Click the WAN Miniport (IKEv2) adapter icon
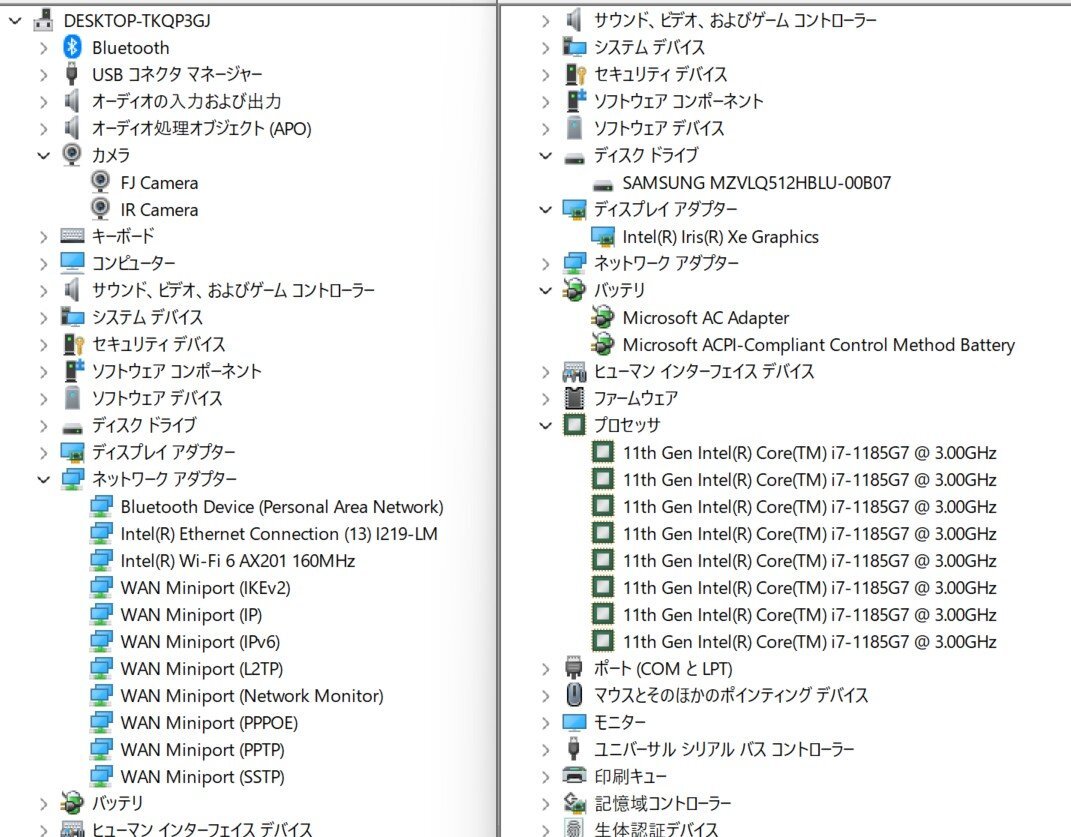Viewport: 1071px width, 837px height. [101, 587]
